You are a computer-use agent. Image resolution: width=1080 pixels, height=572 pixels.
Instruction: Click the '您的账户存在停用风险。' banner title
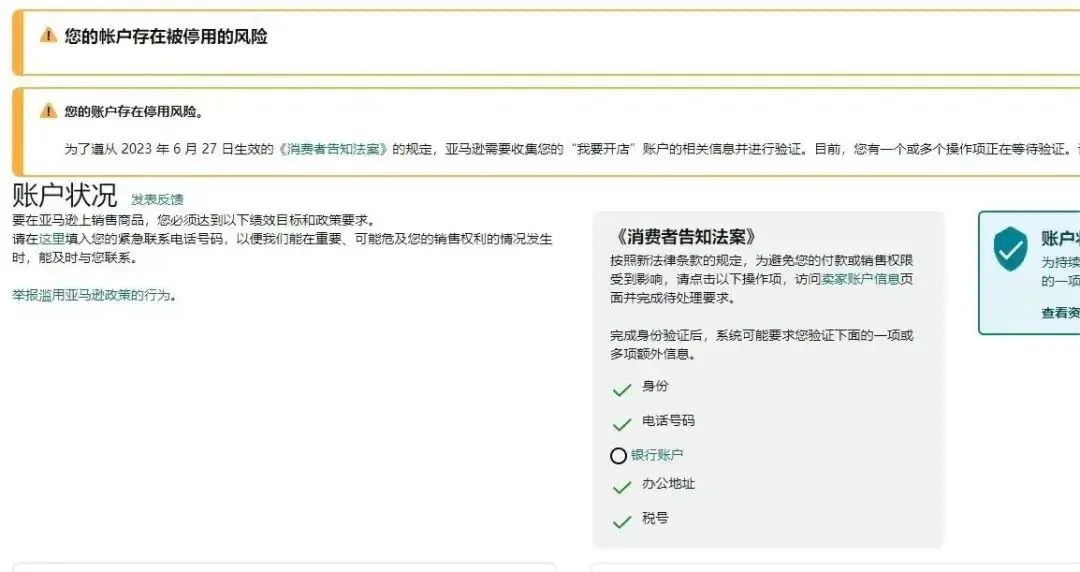pos(134,112)
